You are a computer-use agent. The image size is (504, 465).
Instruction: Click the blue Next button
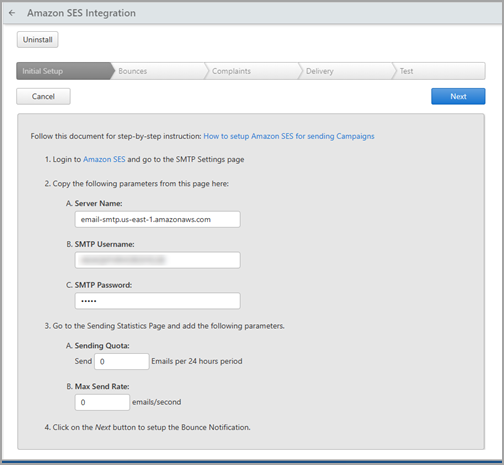click(x=458, y=96)
